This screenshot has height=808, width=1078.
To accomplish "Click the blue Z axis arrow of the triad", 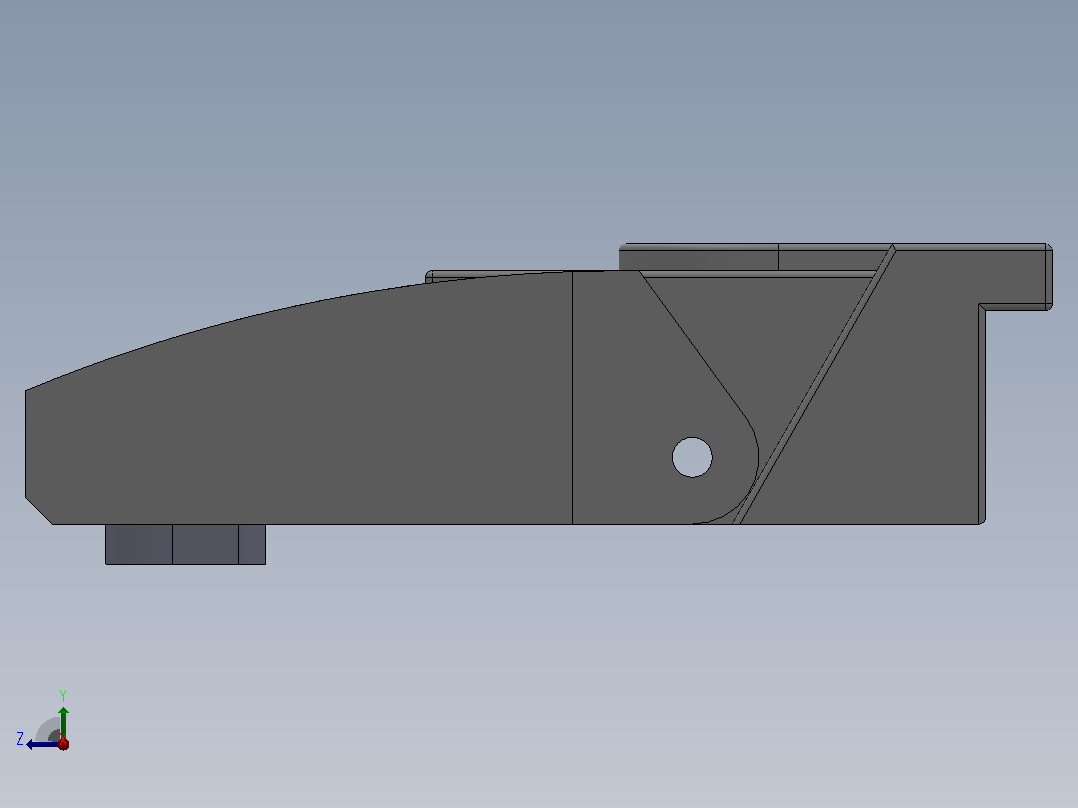I will click(43, 744).
